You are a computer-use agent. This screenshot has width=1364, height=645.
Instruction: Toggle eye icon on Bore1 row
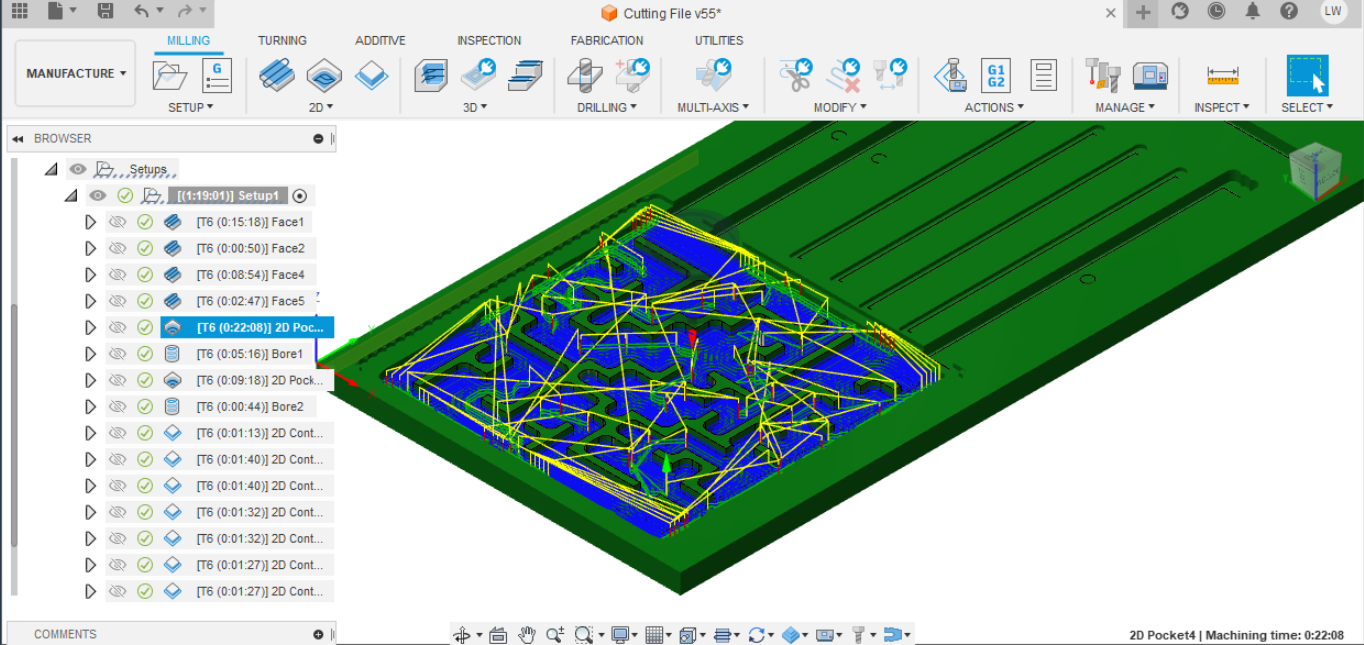[117, 354]
